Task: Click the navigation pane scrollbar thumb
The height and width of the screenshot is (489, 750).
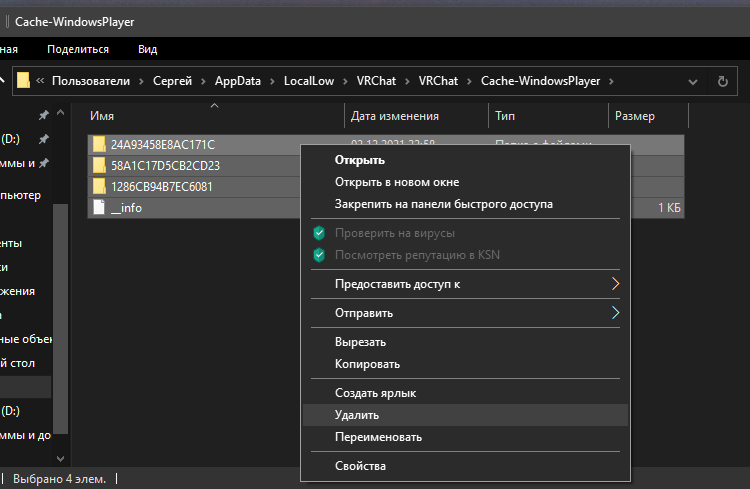Action: pyautogui.click(x=60, y=319)
